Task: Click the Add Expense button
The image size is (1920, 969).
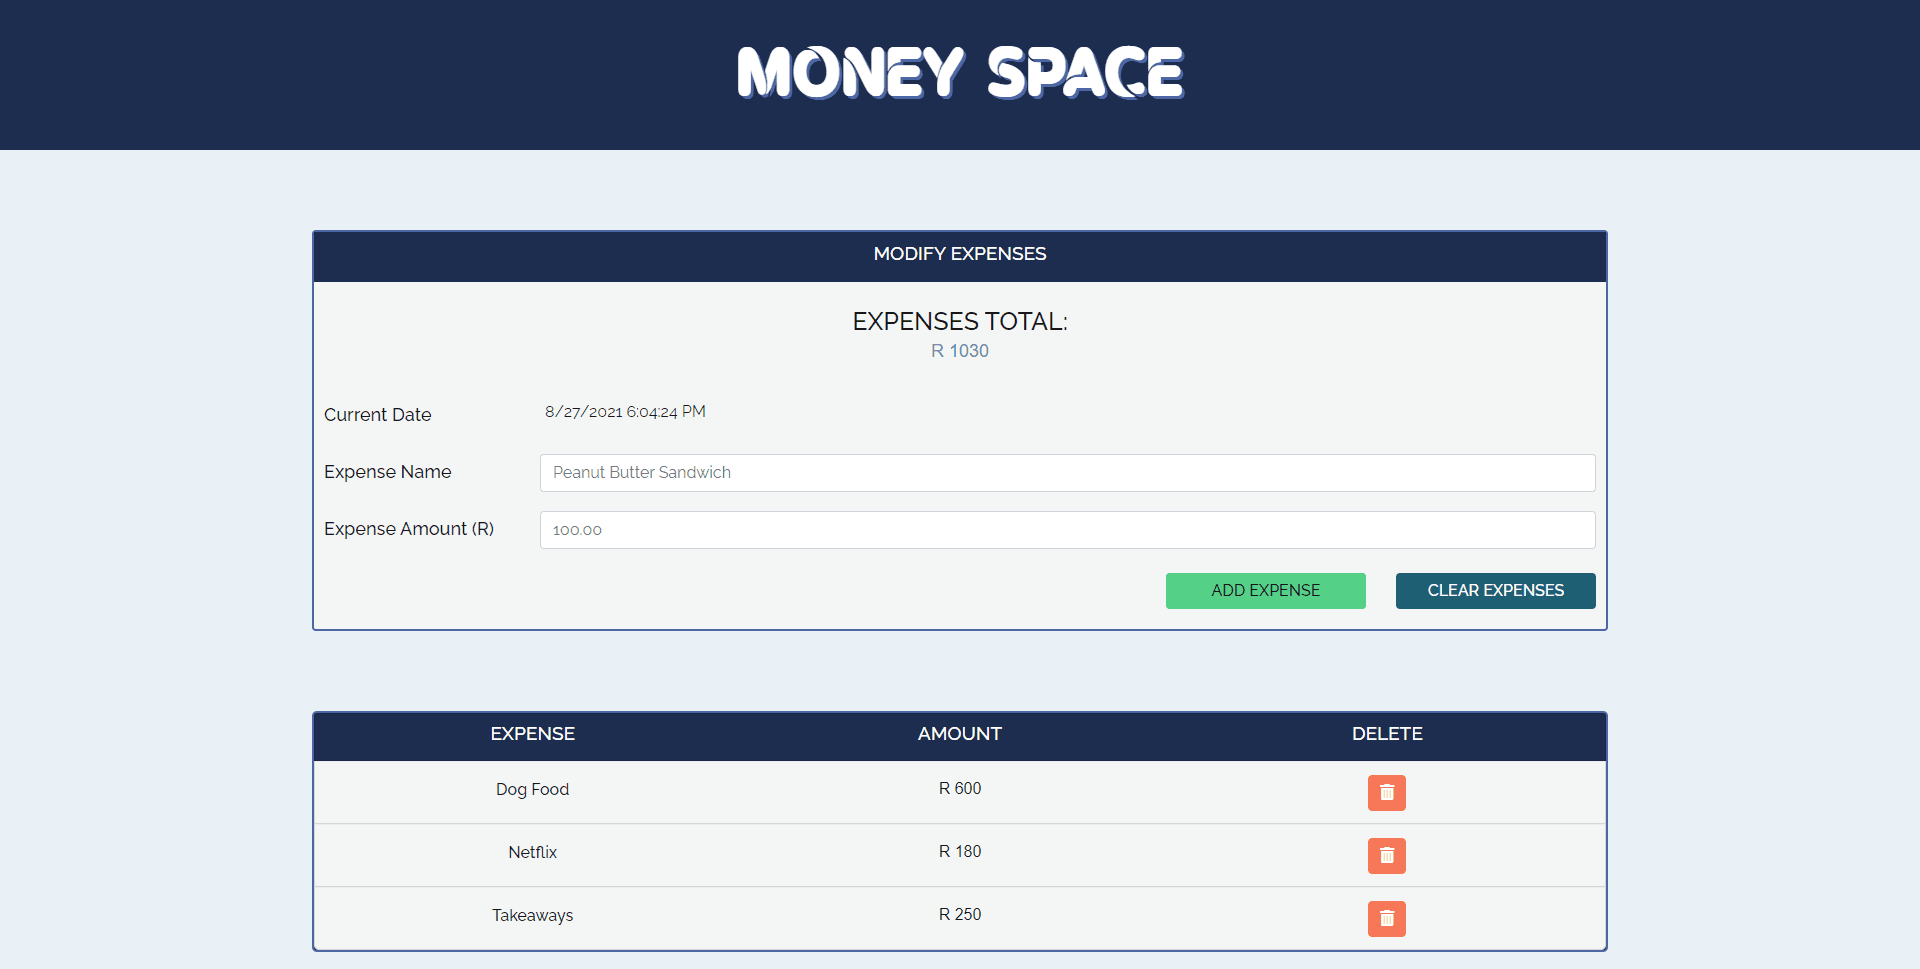Action: tap(1265, 591)
